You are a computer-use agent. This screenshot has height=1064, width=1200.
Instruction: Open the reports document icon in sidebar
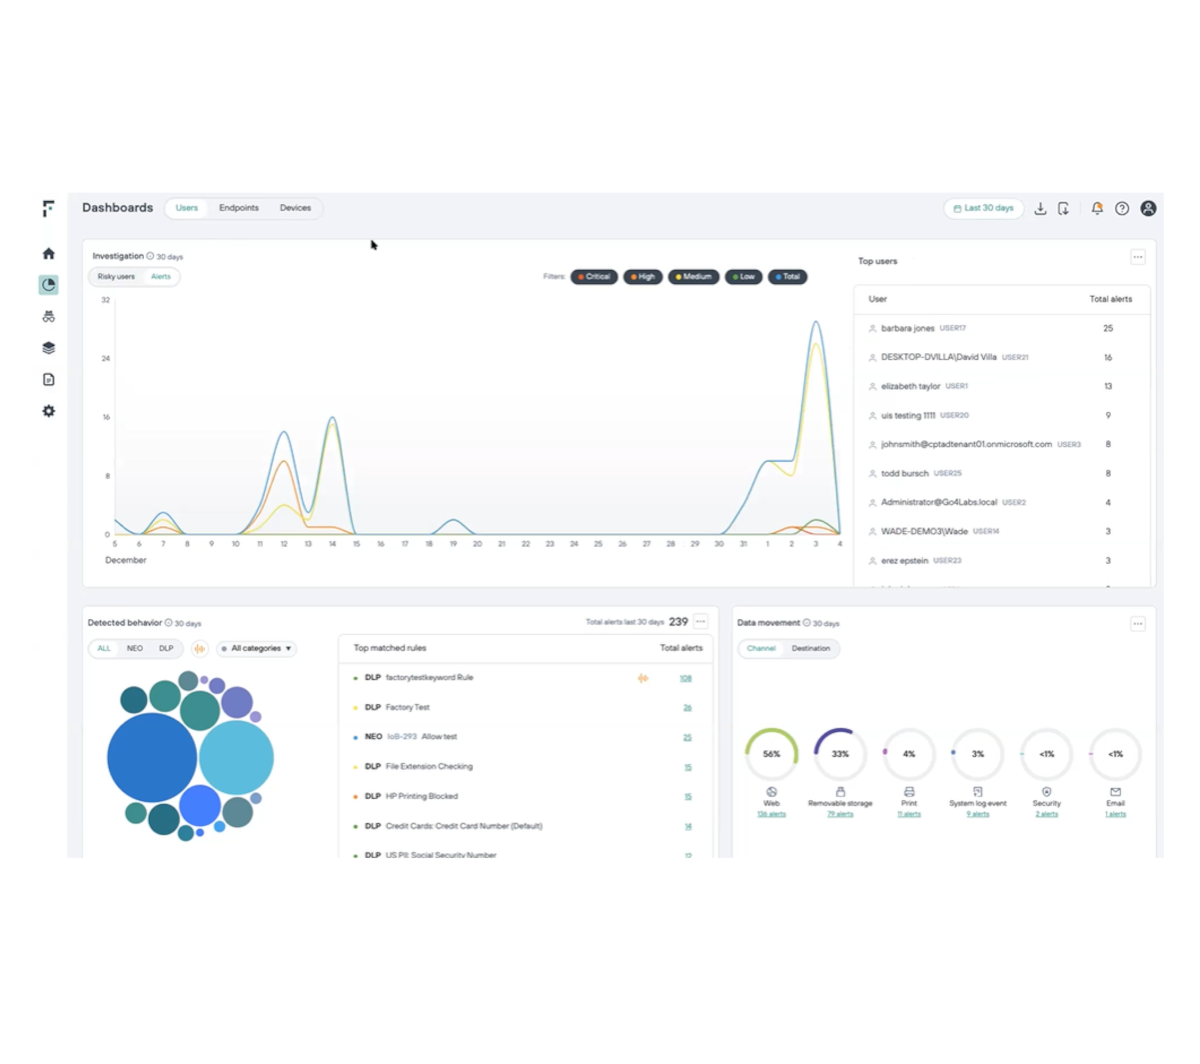48,380
